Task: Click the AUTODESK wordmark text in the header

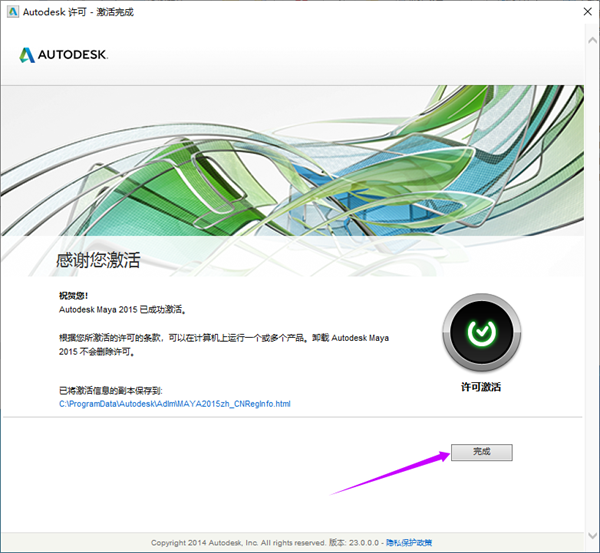Action: click(74, 54)
